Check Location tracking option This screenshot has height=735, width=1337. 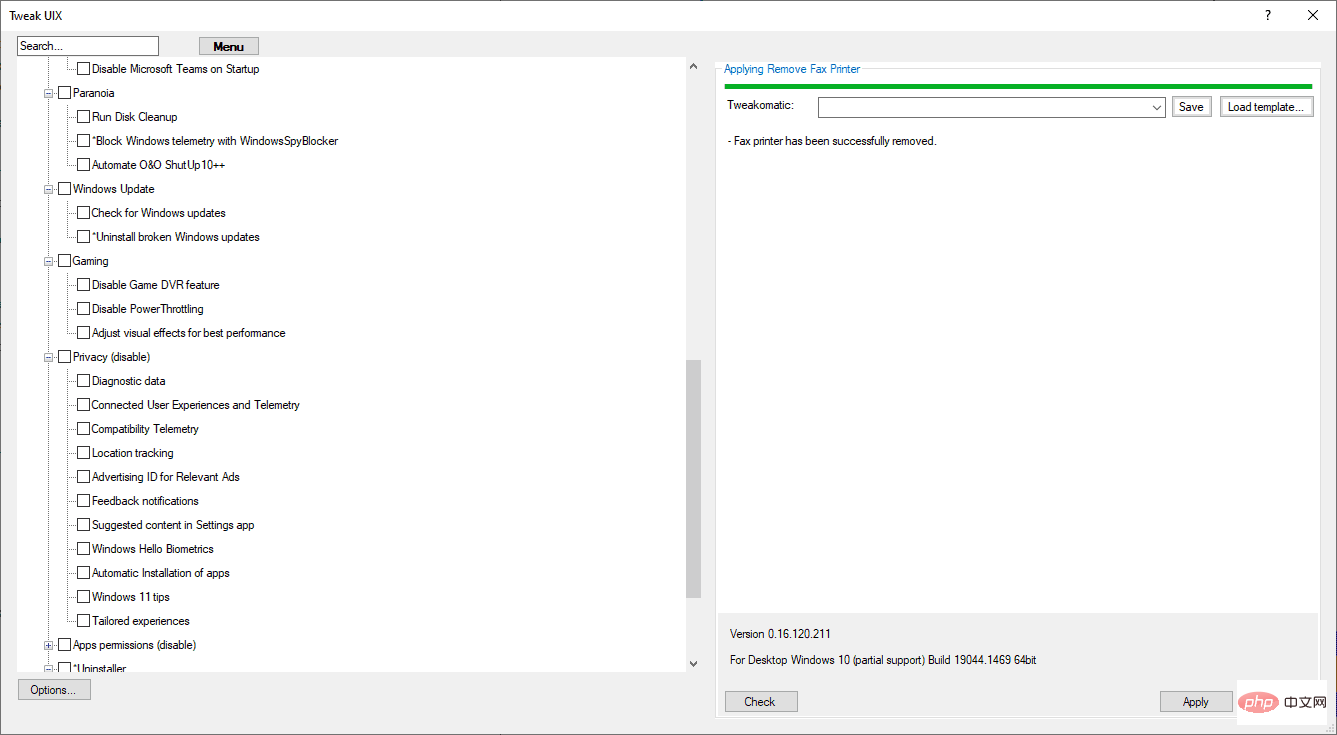coord(84,453)
